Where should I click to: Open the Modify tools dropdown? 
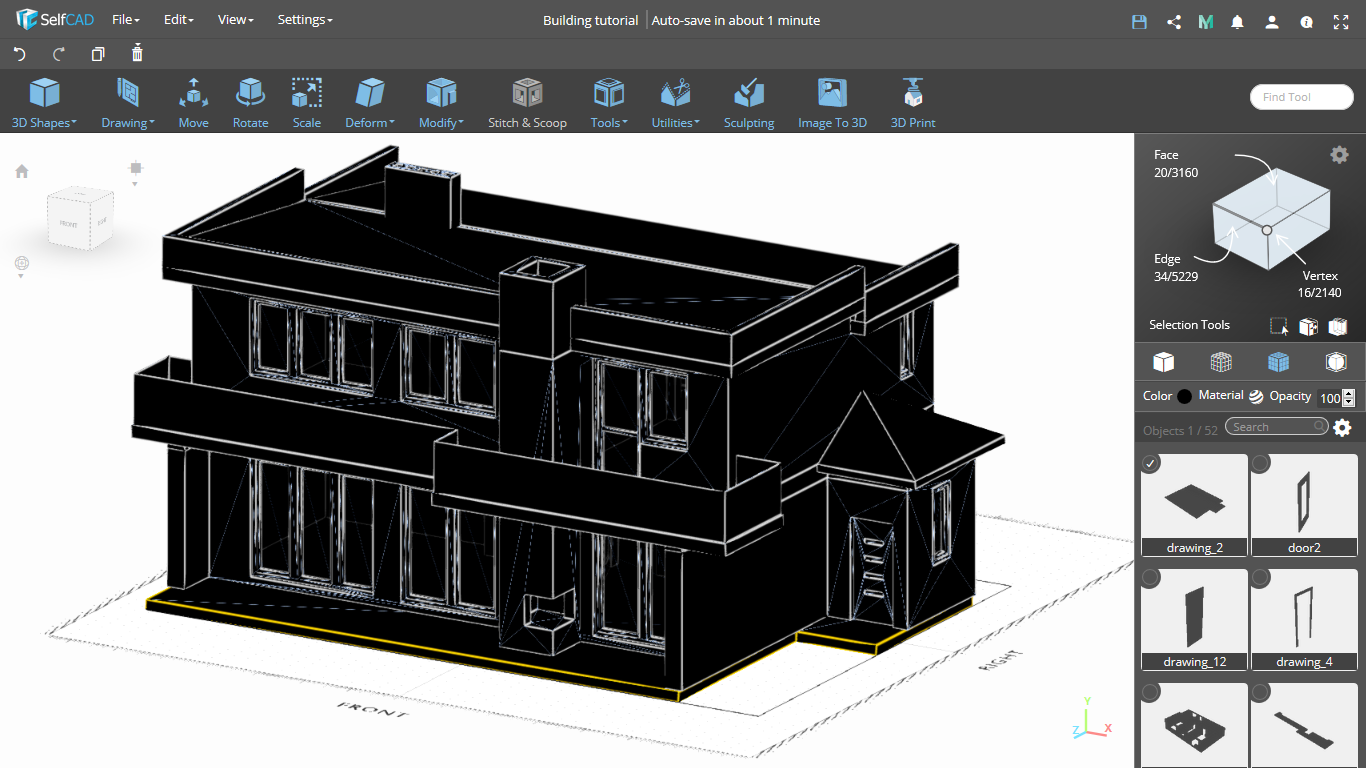point(441,104)
